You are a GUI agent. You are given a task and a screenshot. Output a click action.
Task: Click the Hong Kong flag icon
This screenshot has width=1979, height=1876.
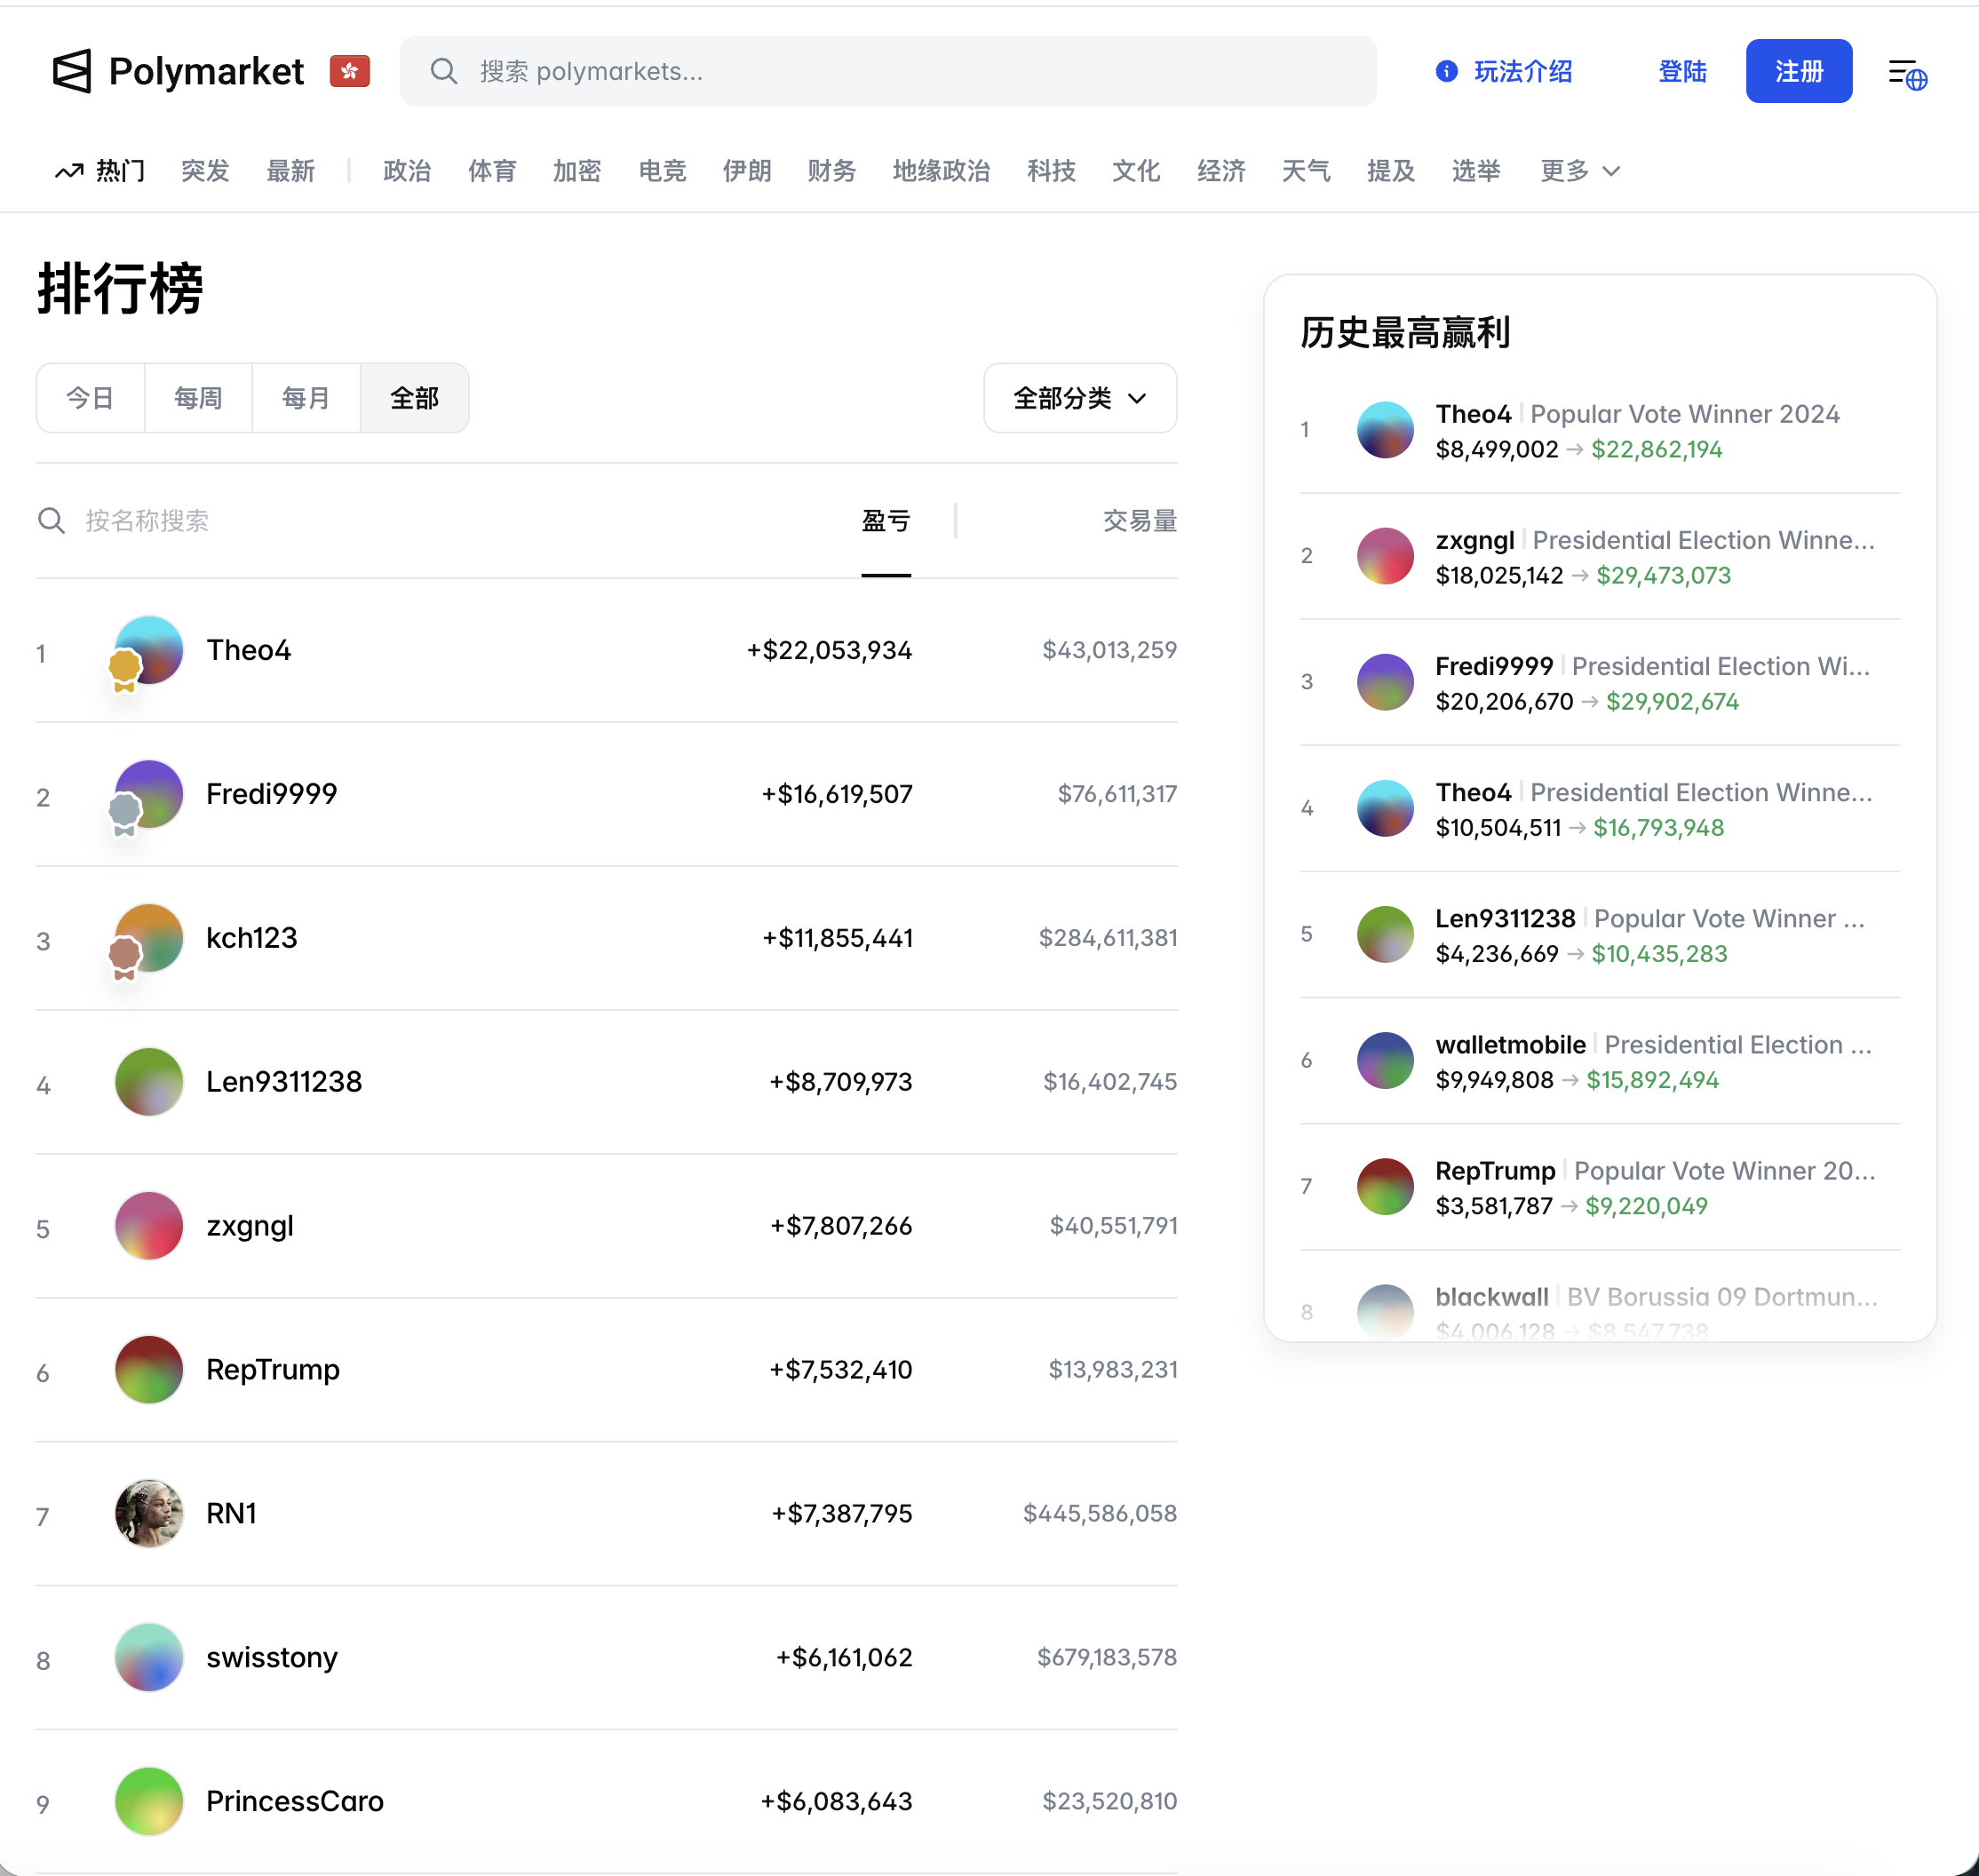349,71
